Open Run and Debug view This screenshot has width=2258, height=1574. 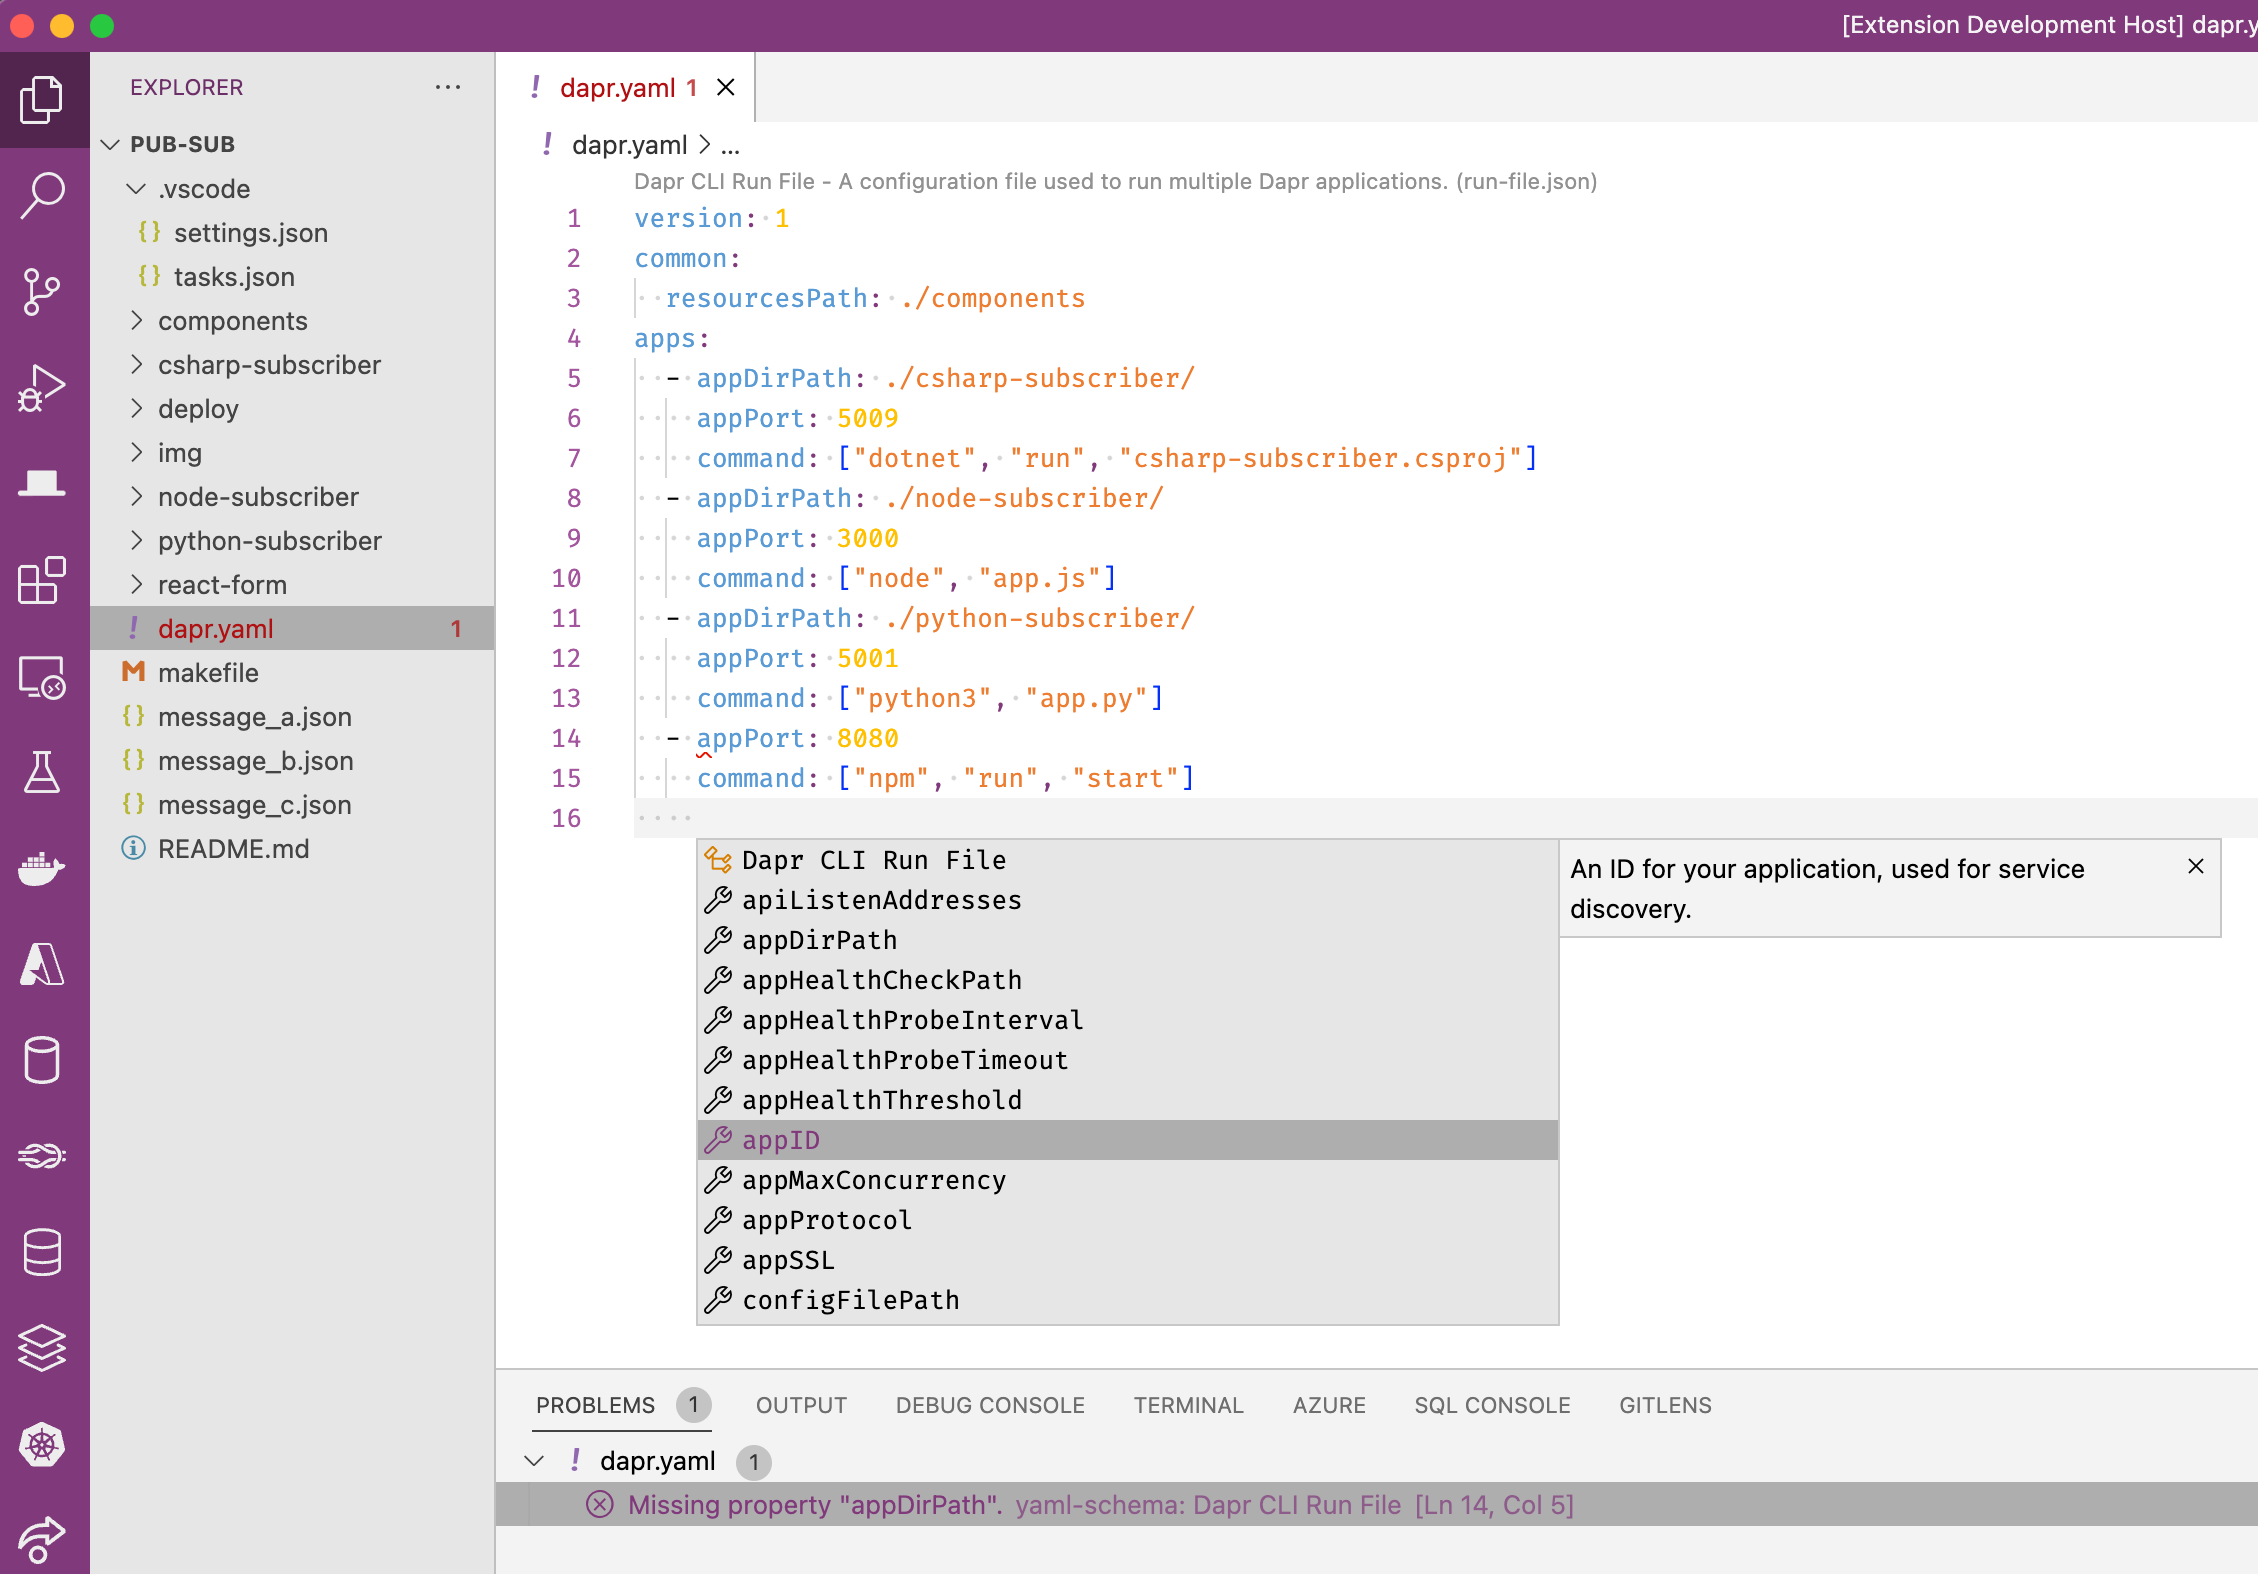[43, 388]
